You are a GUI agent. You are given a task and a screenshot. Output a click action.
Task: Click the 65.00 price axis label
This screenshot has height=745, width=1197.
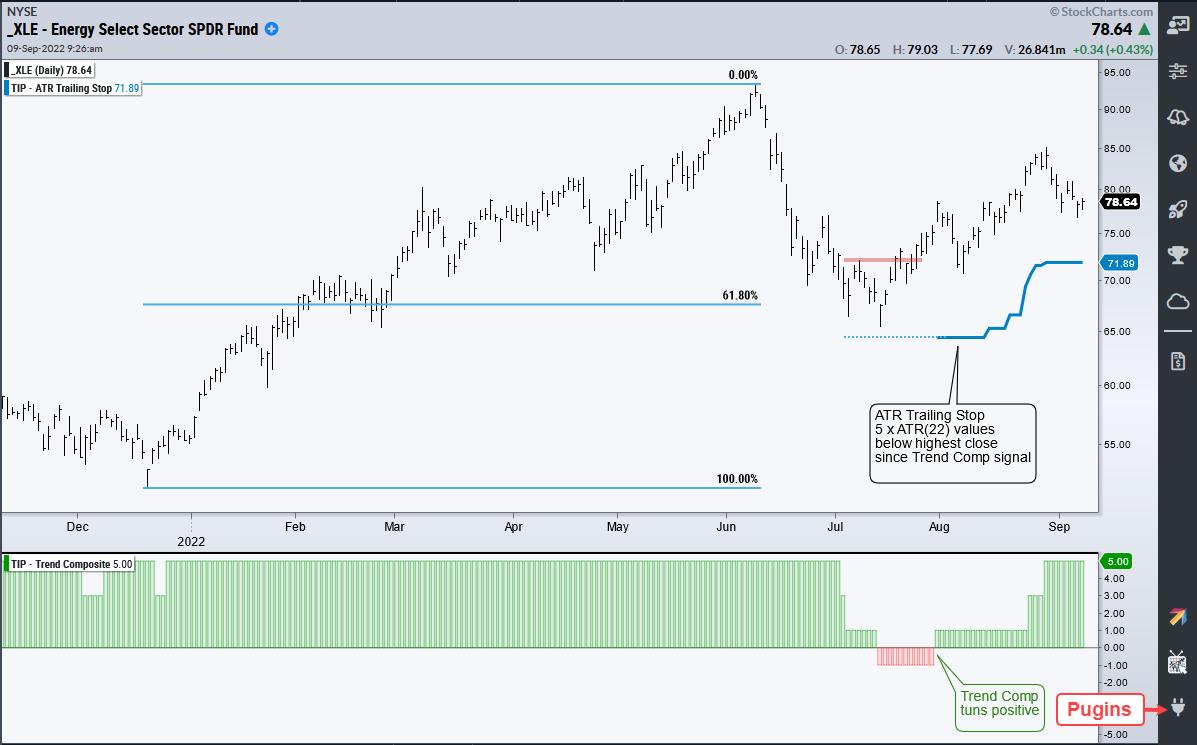(x=1117, y=332)
